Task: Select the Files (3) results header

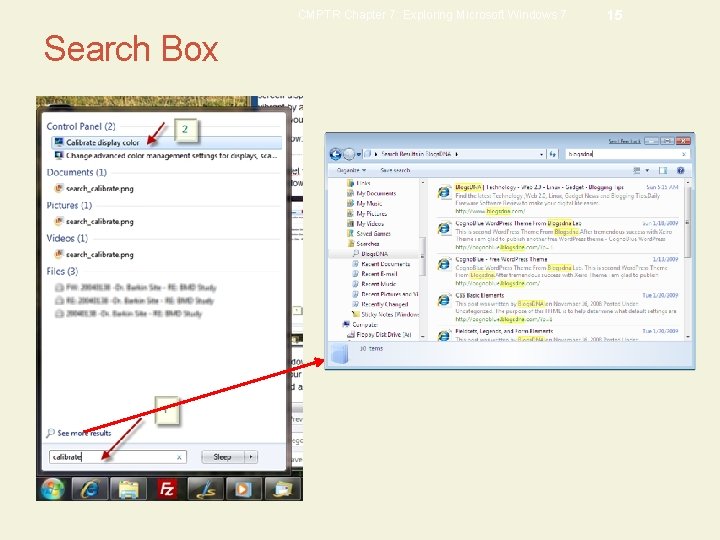Action: click(x=62, y=271)
